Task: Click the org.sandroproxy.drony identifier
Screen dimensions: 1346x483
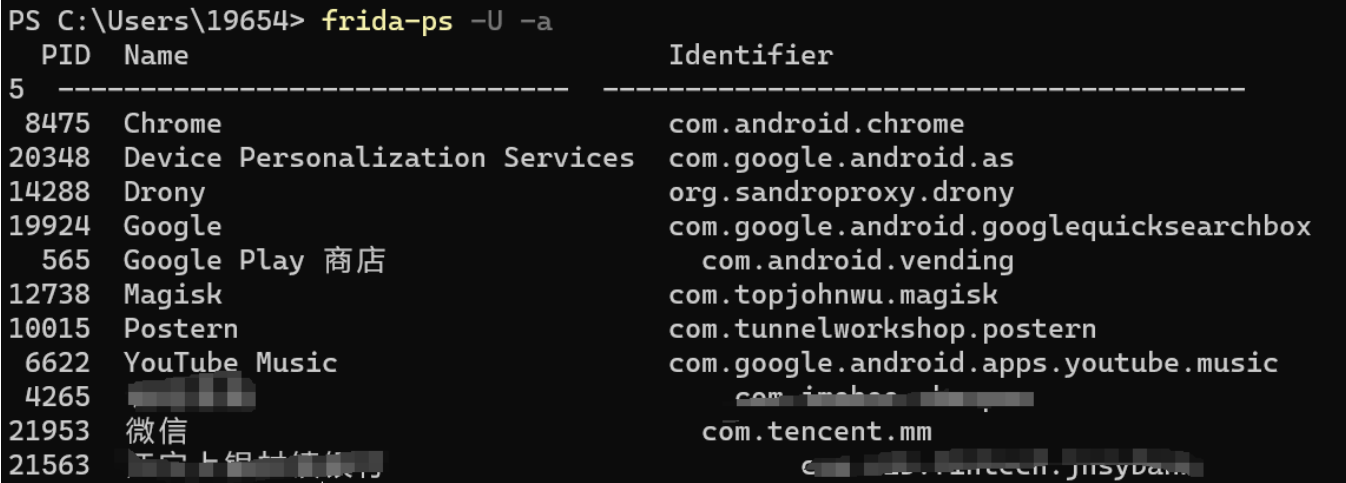Action: pyautogui.click(x=841, y=192)
